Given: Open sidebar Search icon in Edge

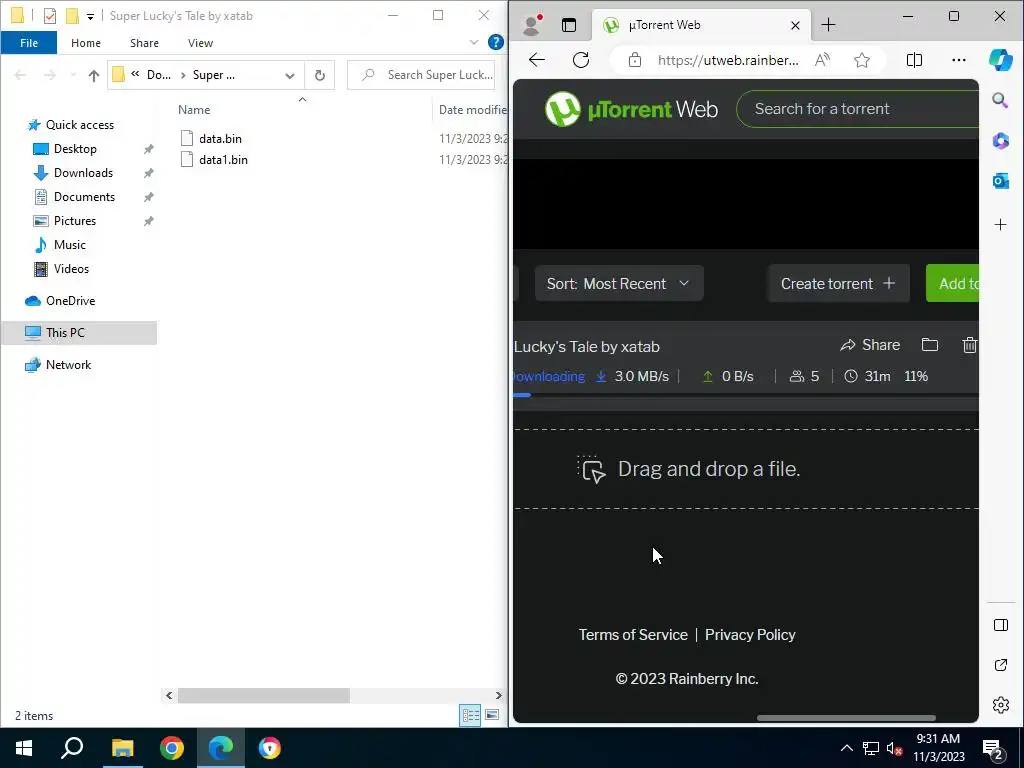Looking at the screenshot, I should coord(1000,100).
